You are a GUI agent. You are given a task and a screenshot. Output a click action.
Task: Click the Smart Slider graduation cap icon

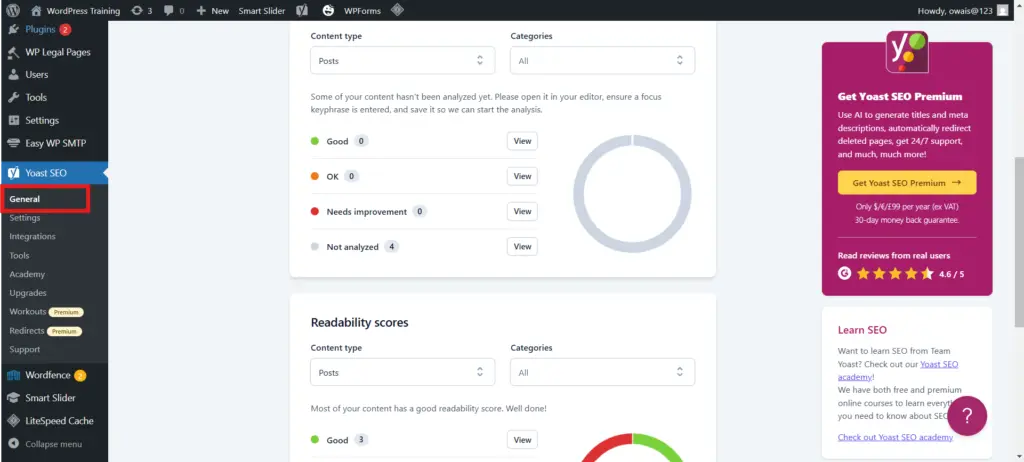point(14,398)
